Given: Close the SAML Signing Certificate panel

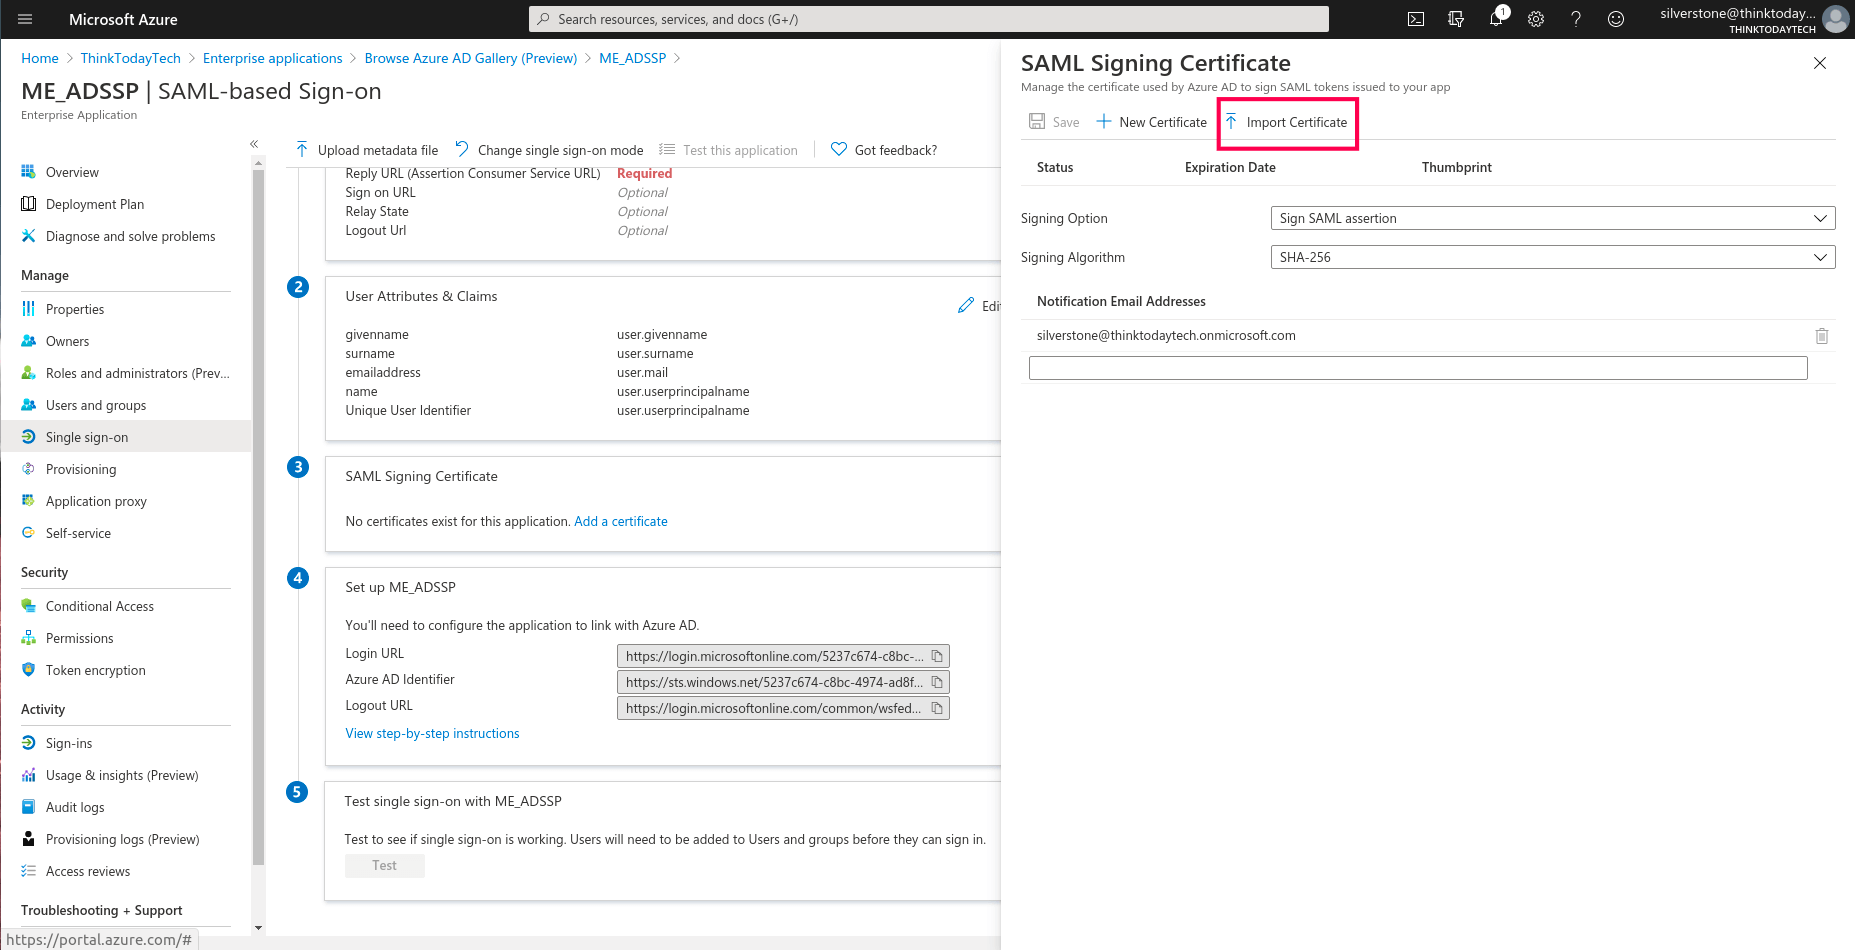Looking at the screenshot, I should pyautogui.click(x=1820, y=63).
